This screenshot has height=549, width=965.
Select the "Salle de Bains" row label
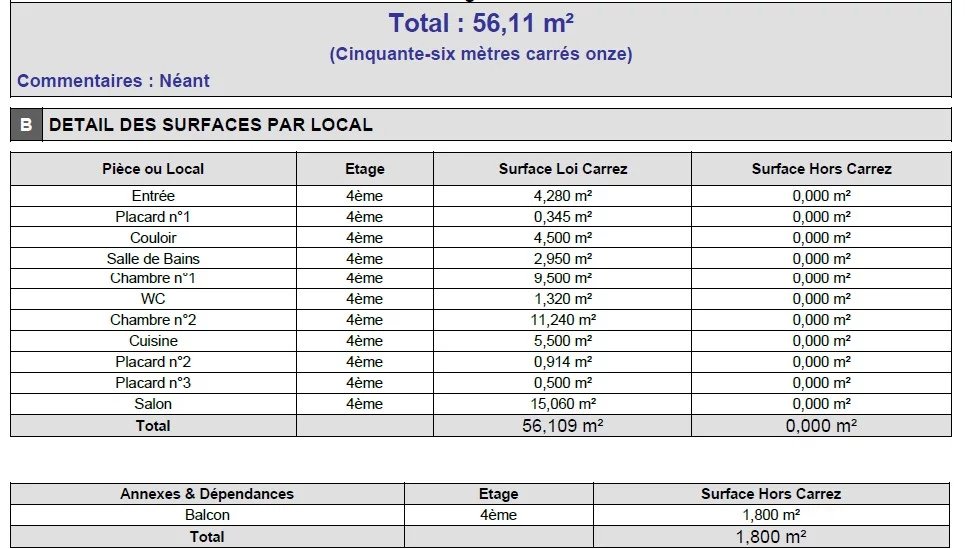click(x=153, y=259)
